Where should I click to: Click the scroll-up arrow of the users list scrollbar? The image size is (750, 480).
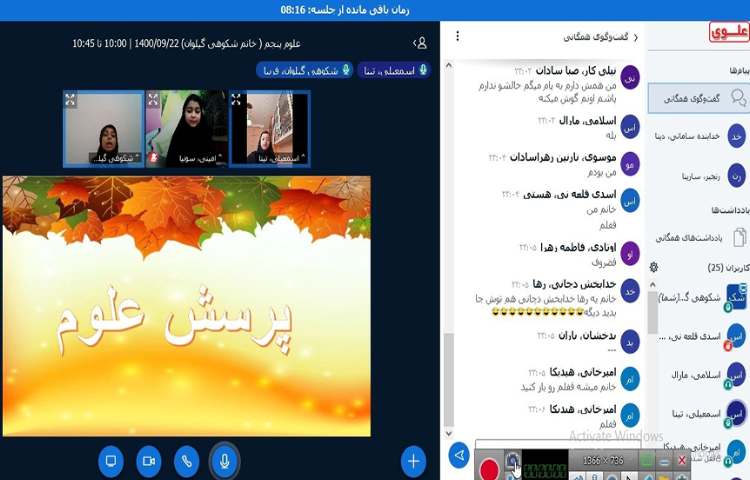tap(653, 285)
